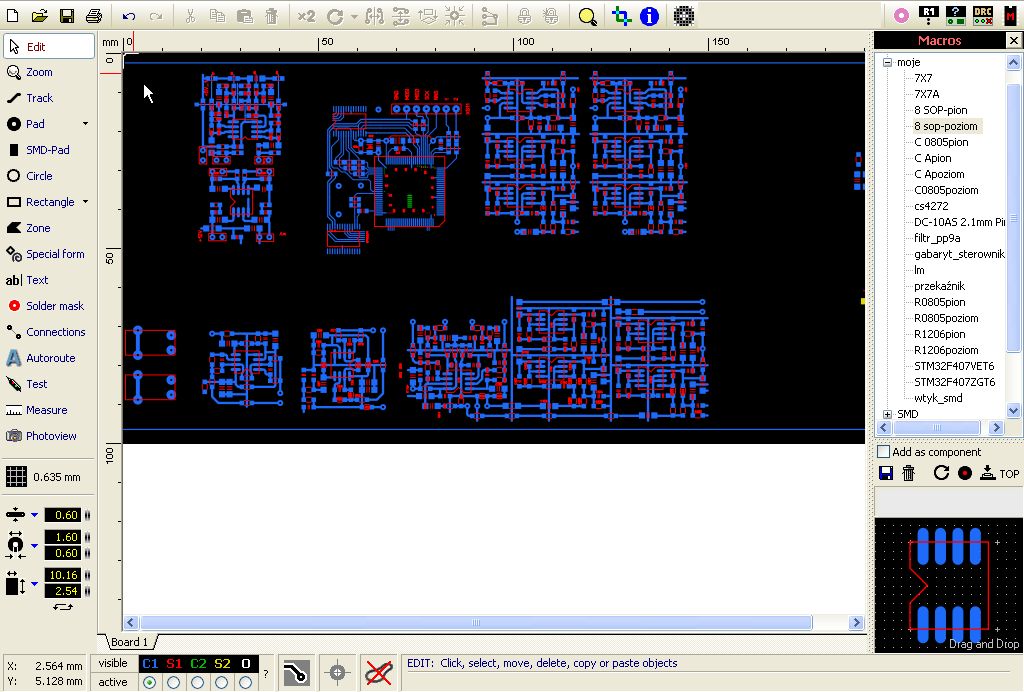Select the Track drawing tool
Image resolution: width=1024 pixels, height=692 pixels.
point(39,98)
